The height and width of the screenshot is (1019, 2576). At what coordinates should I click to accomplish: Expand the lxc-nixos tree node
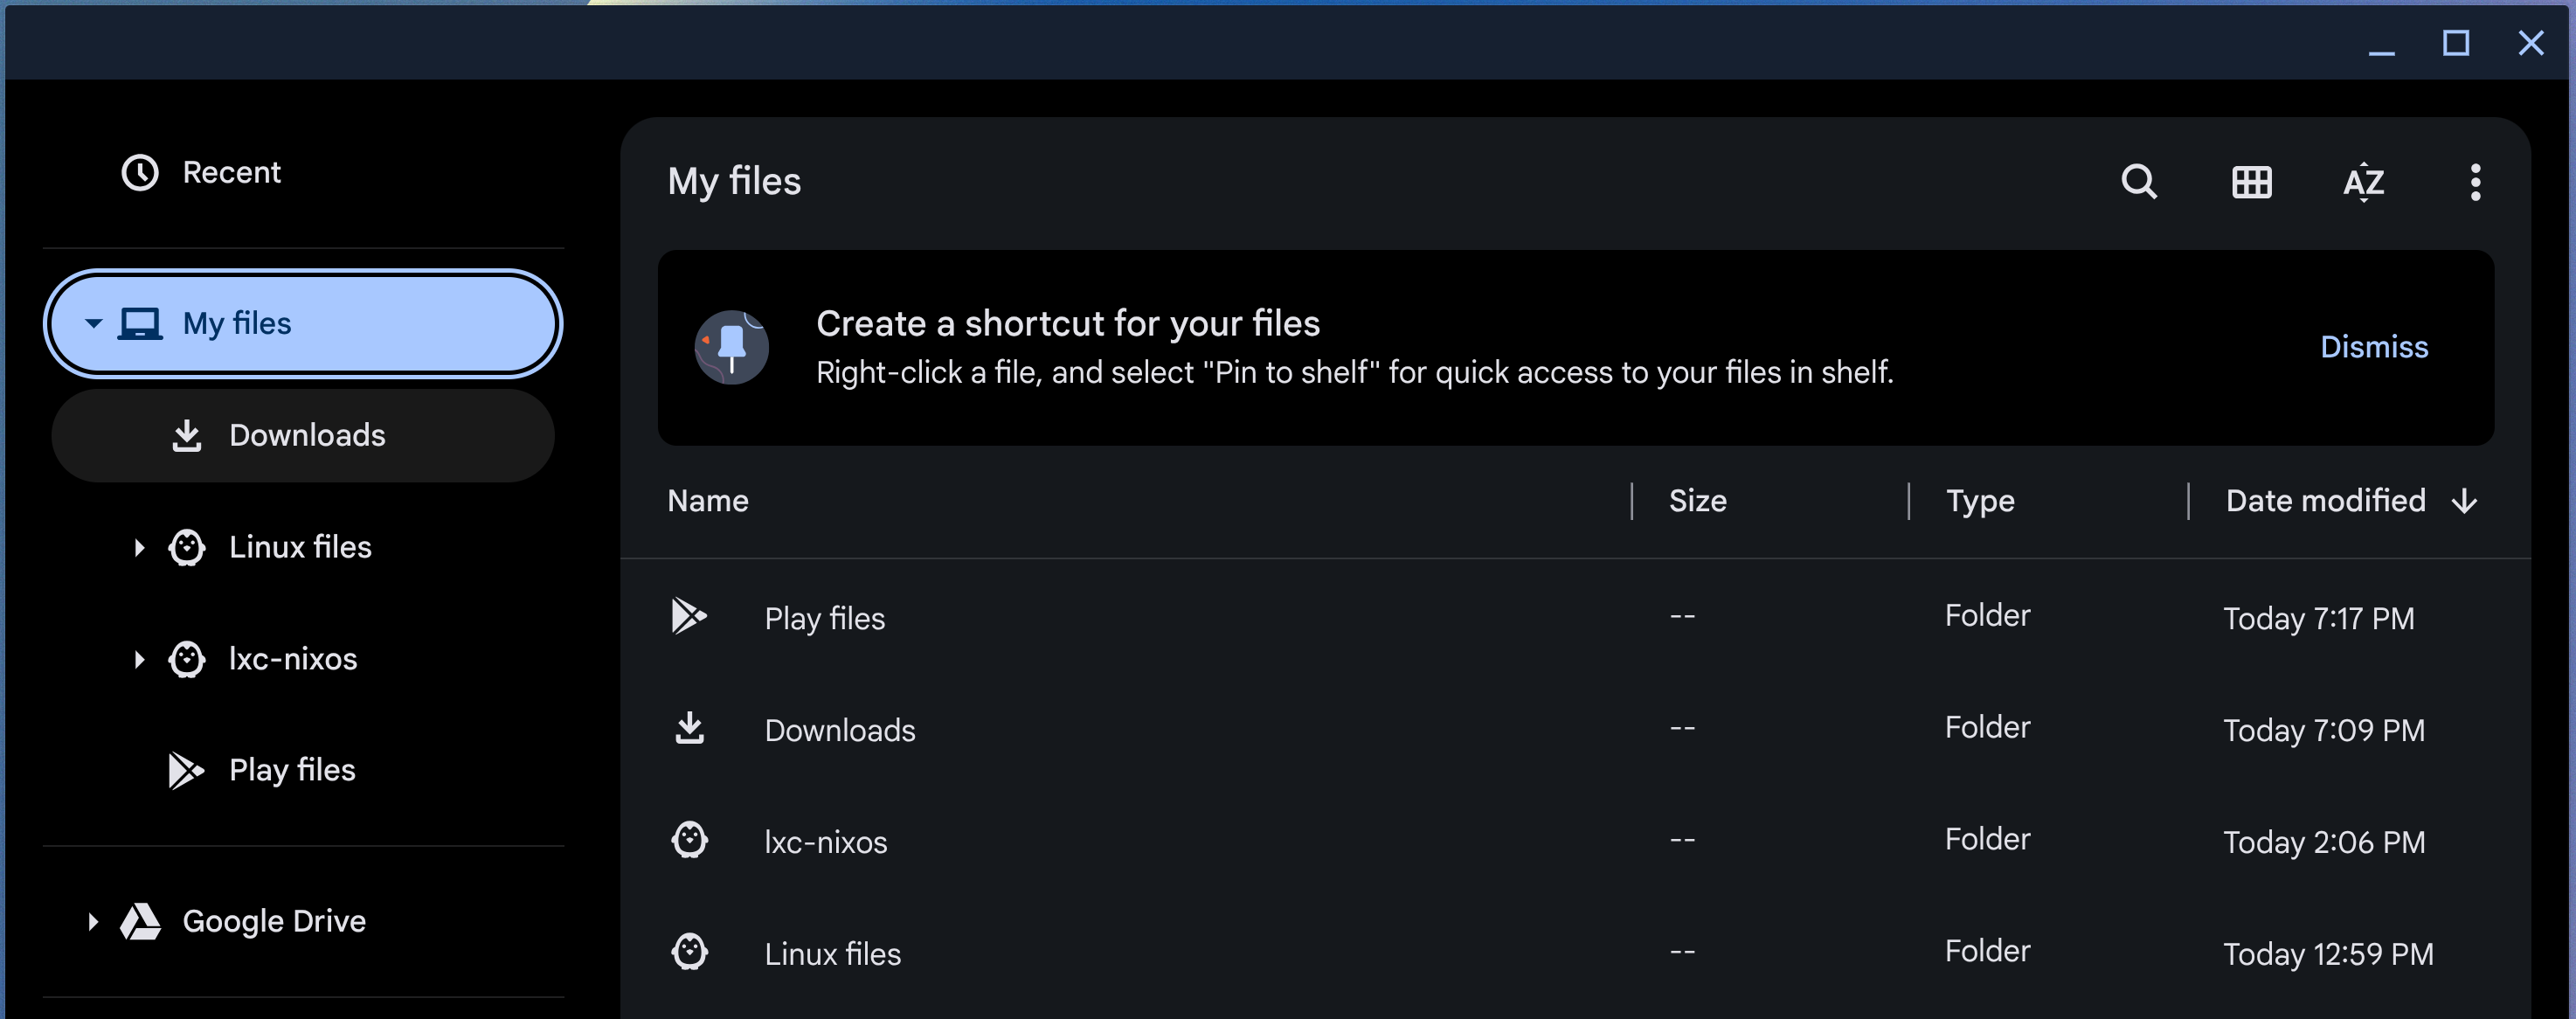pyautogui.click(x=139, y=659)
